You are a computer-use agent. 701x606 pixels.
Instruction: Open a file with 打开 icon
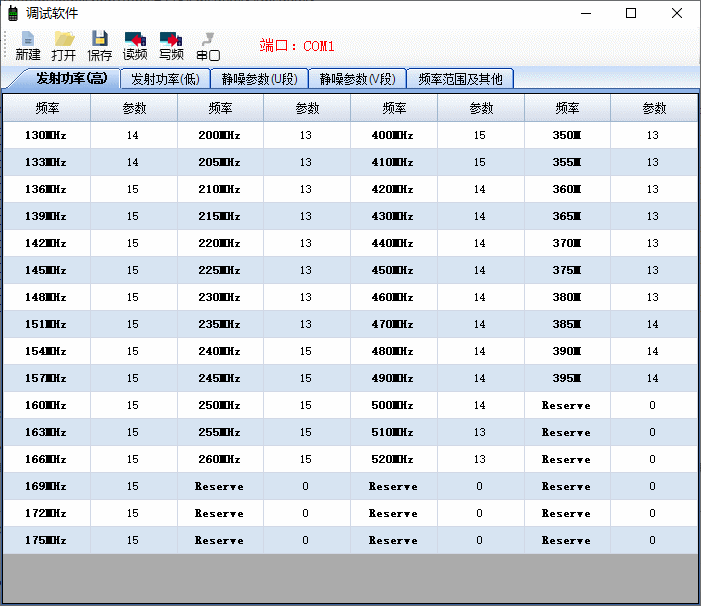click(x=63, y=46)
